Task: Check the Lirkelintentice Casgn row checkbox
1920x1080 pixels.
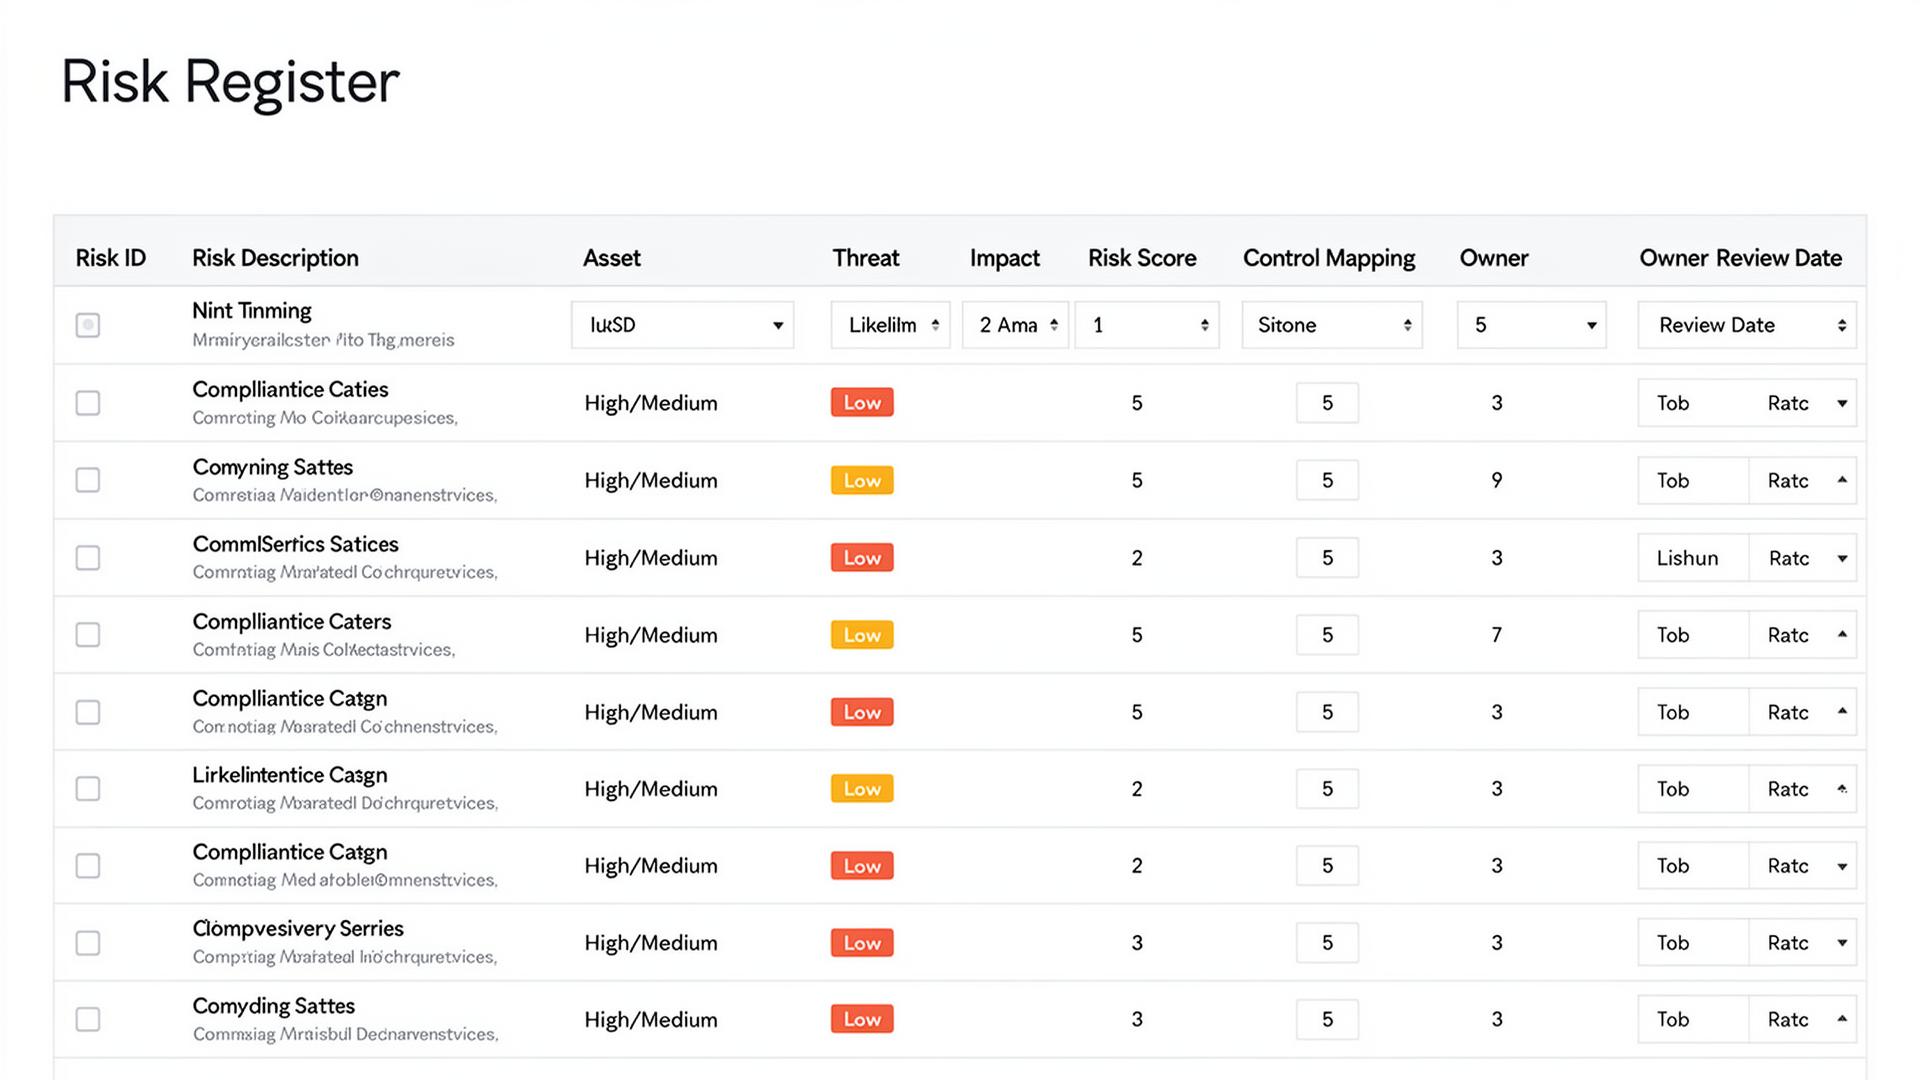Action: point(88,789)
